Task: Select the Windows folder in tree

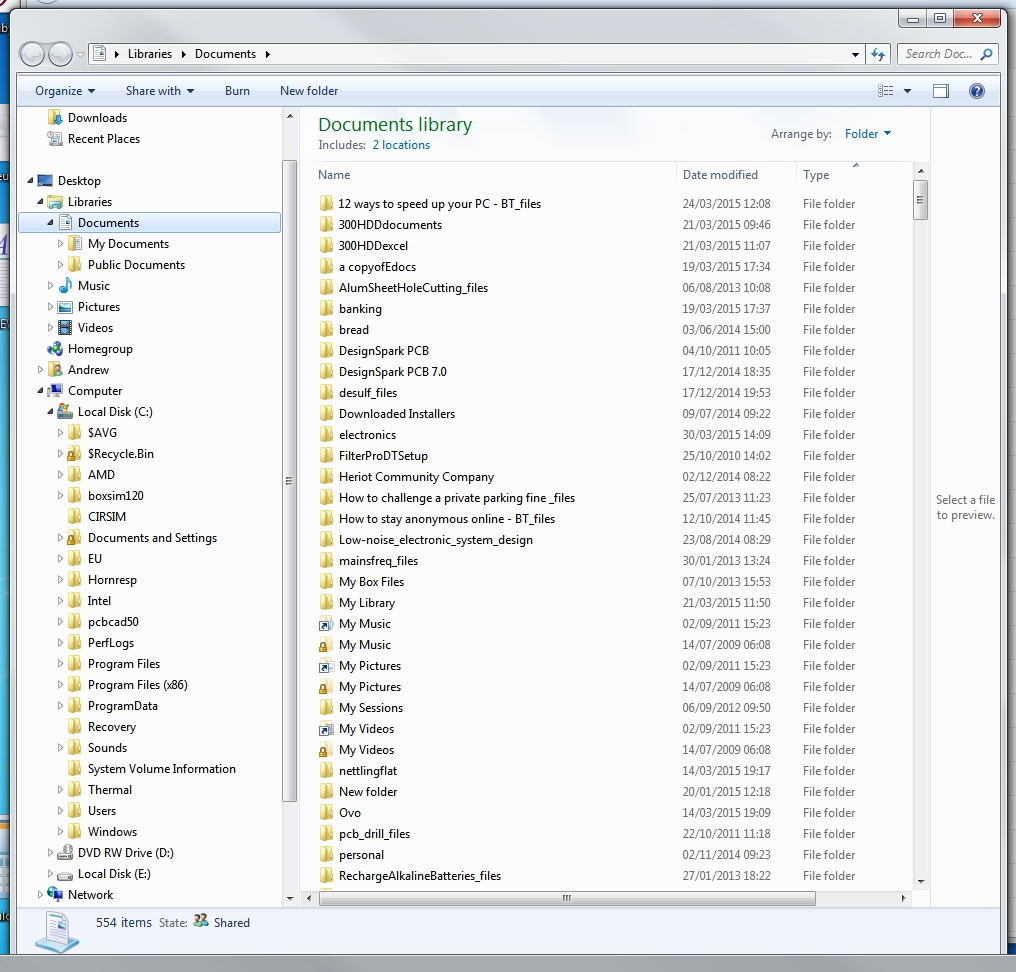Action: point(112,832)
